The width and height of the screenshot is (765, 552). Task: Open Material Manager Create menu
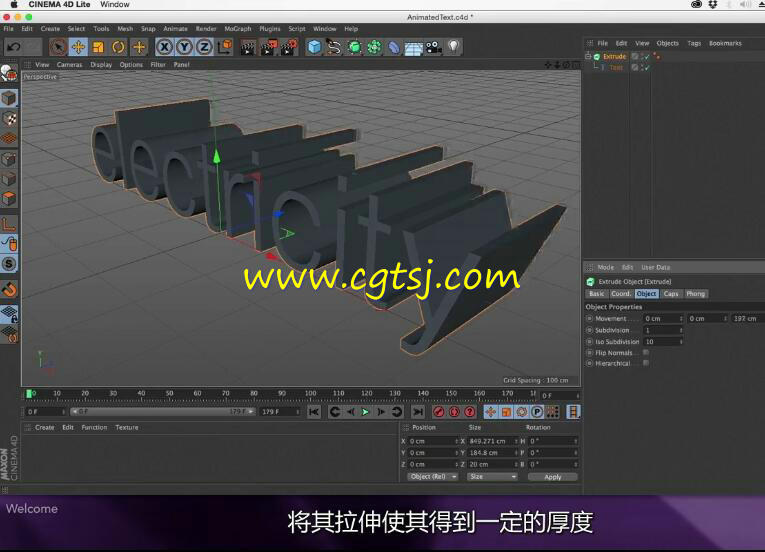coord(44,428)
